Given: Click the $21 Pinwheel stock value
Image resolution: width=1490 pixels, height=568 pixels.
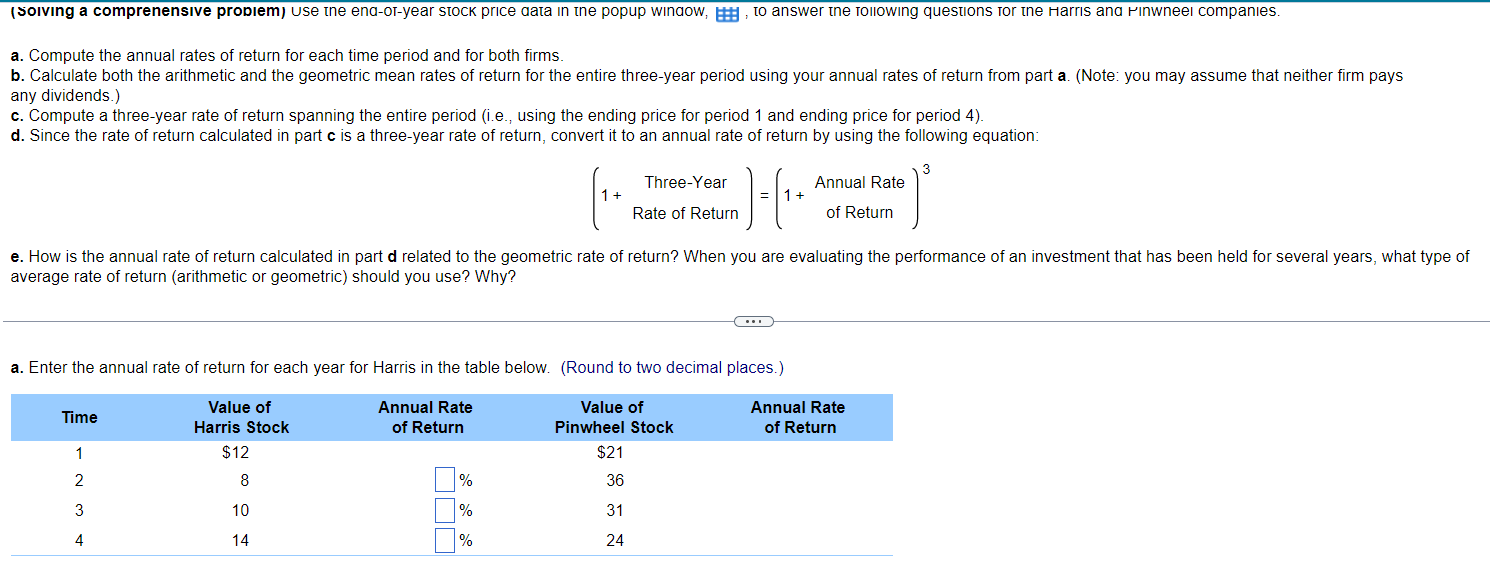Looking at the screenshot, I should pos(610,452).
